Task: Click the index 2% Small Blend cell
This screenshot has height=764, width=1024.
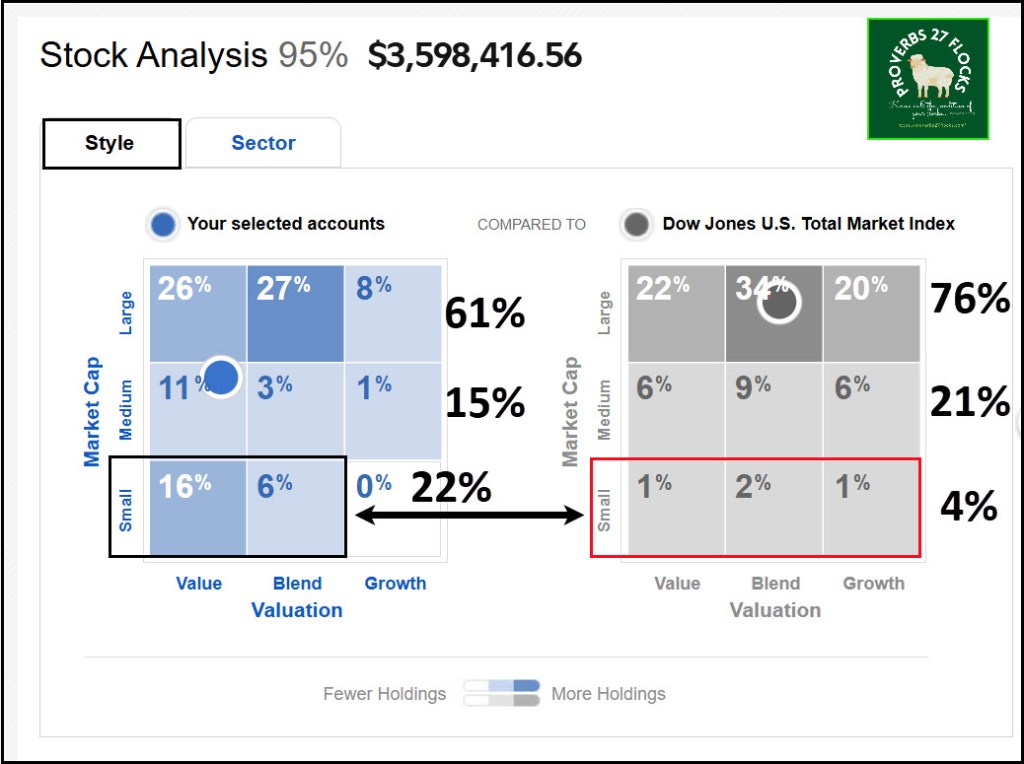Action: click(773, 508)
